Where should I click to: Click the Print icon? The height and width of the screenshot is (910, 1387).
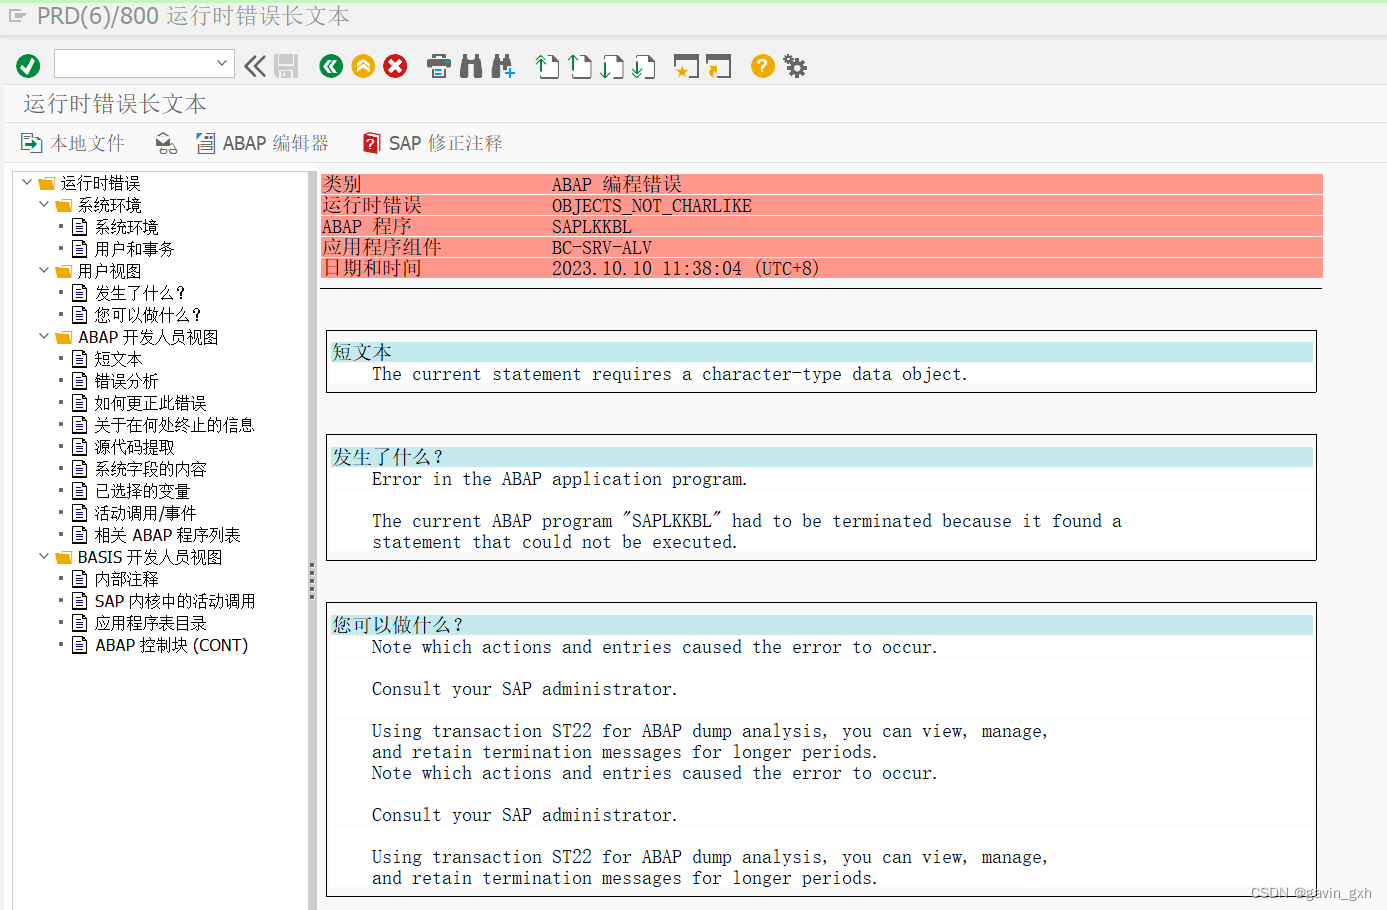439,66
